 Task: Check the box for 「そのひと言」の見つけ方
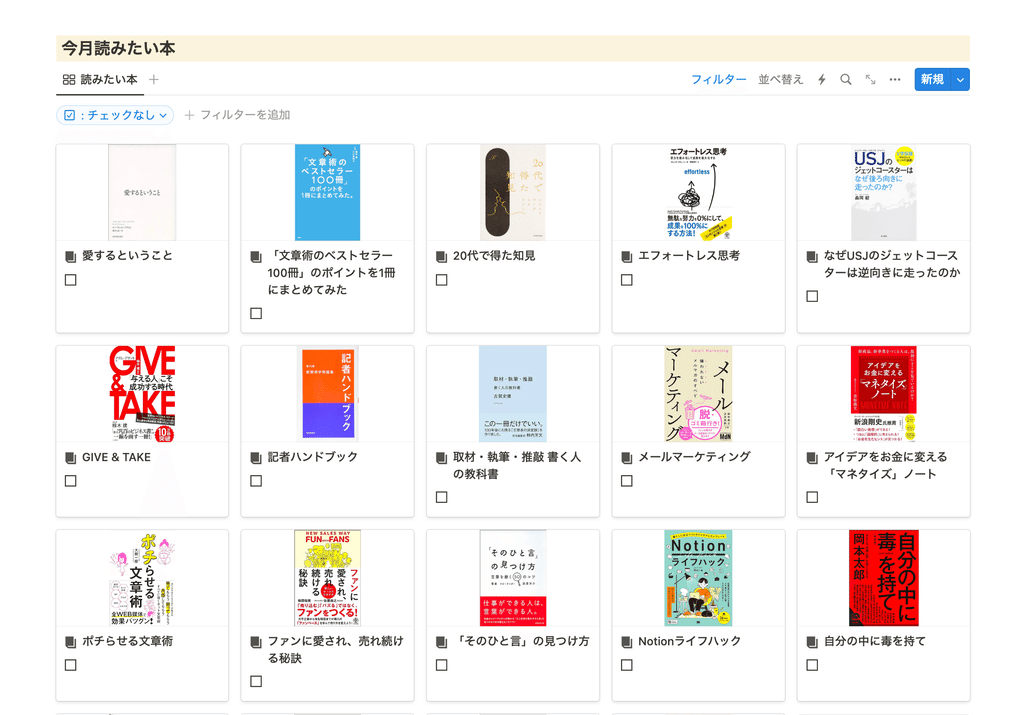tap(441, 665)
